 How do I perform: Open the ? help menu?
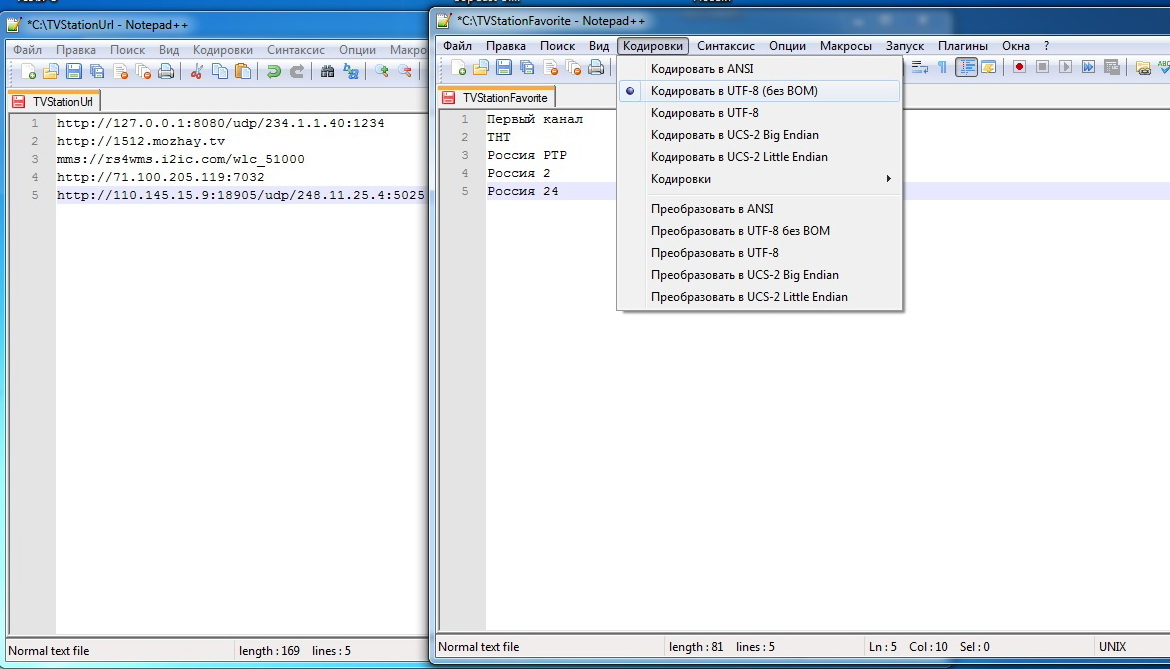pos(1046,46)
